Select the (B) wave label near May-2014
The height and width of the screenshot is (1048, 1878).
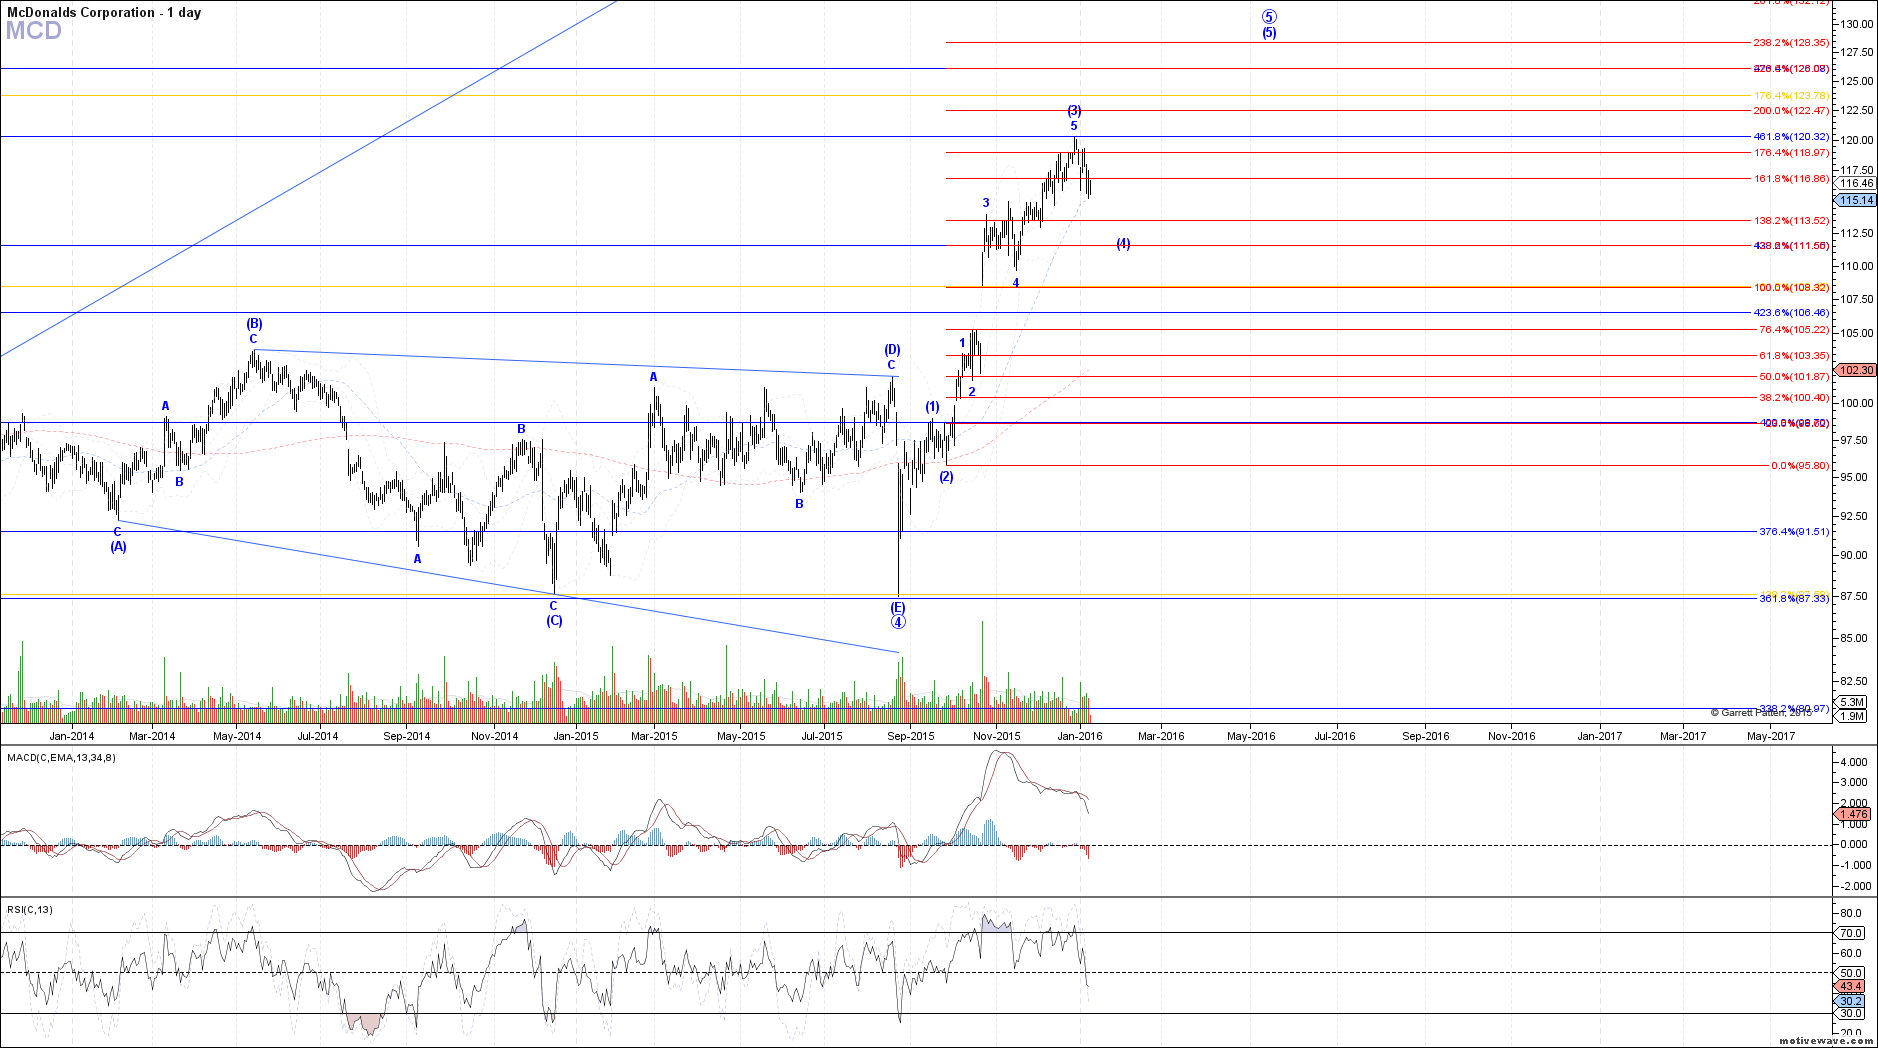pyautogui.click(x=254, y=324)
